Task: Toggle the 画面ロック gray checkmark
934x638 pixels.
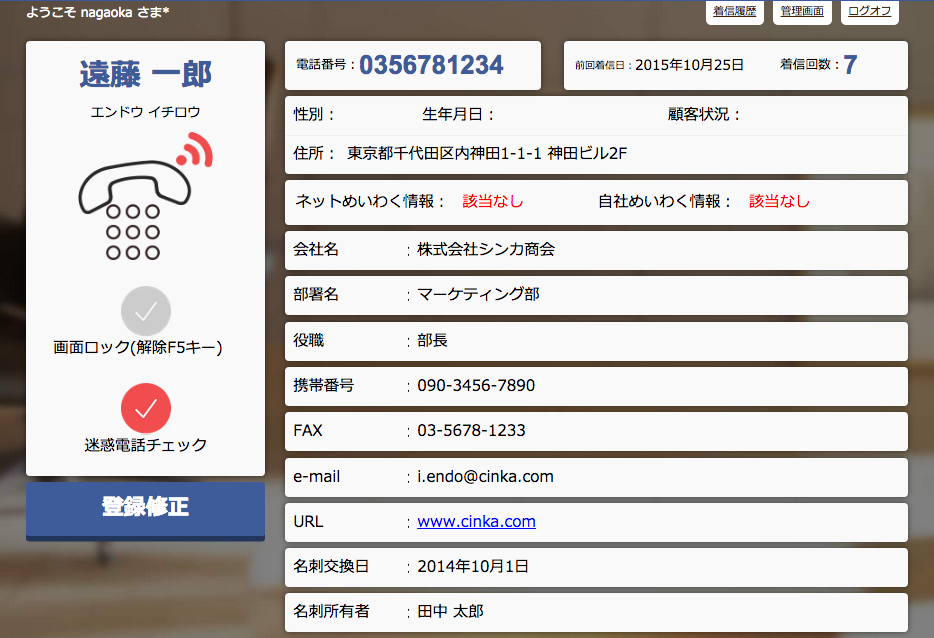Action: point(146,311)
